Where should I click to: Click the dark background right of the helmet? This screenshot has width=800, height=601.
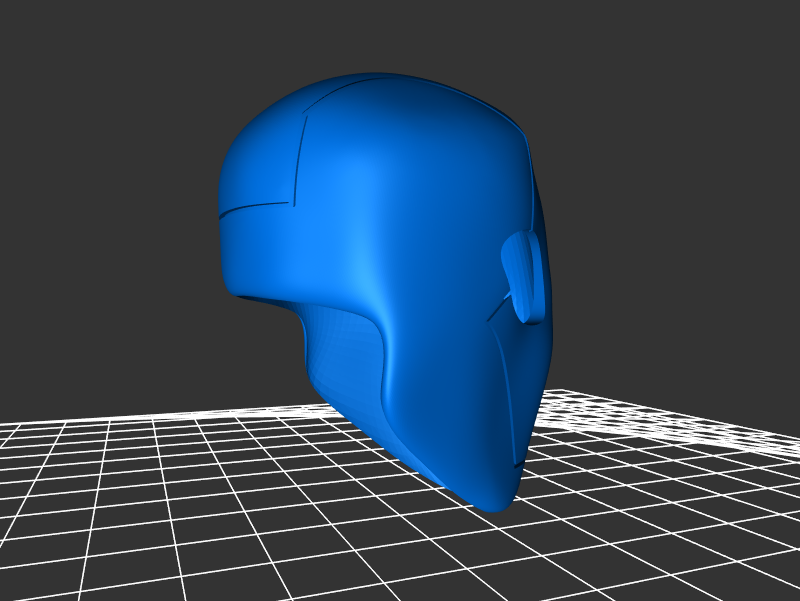point(680,250)
